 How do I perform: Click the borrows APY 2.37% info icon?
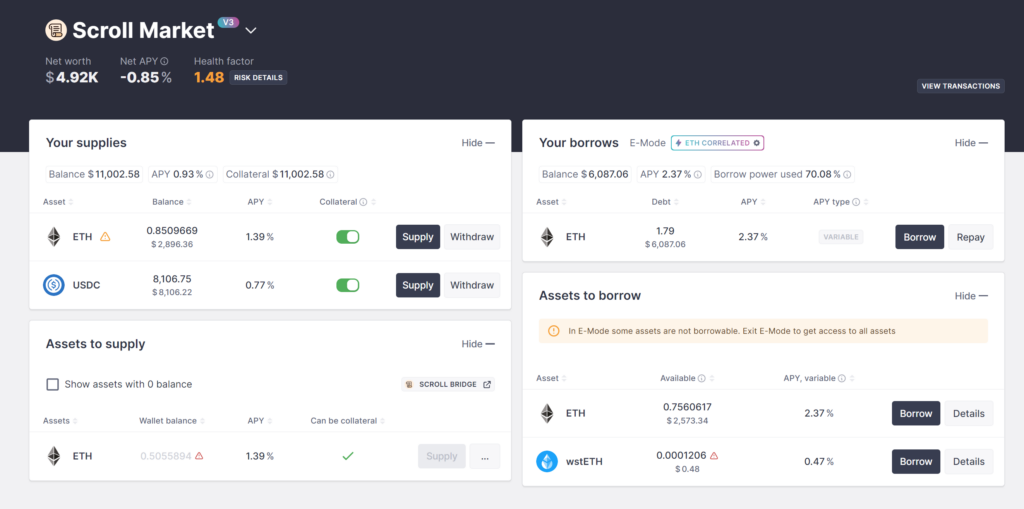[x=698, y=174]
